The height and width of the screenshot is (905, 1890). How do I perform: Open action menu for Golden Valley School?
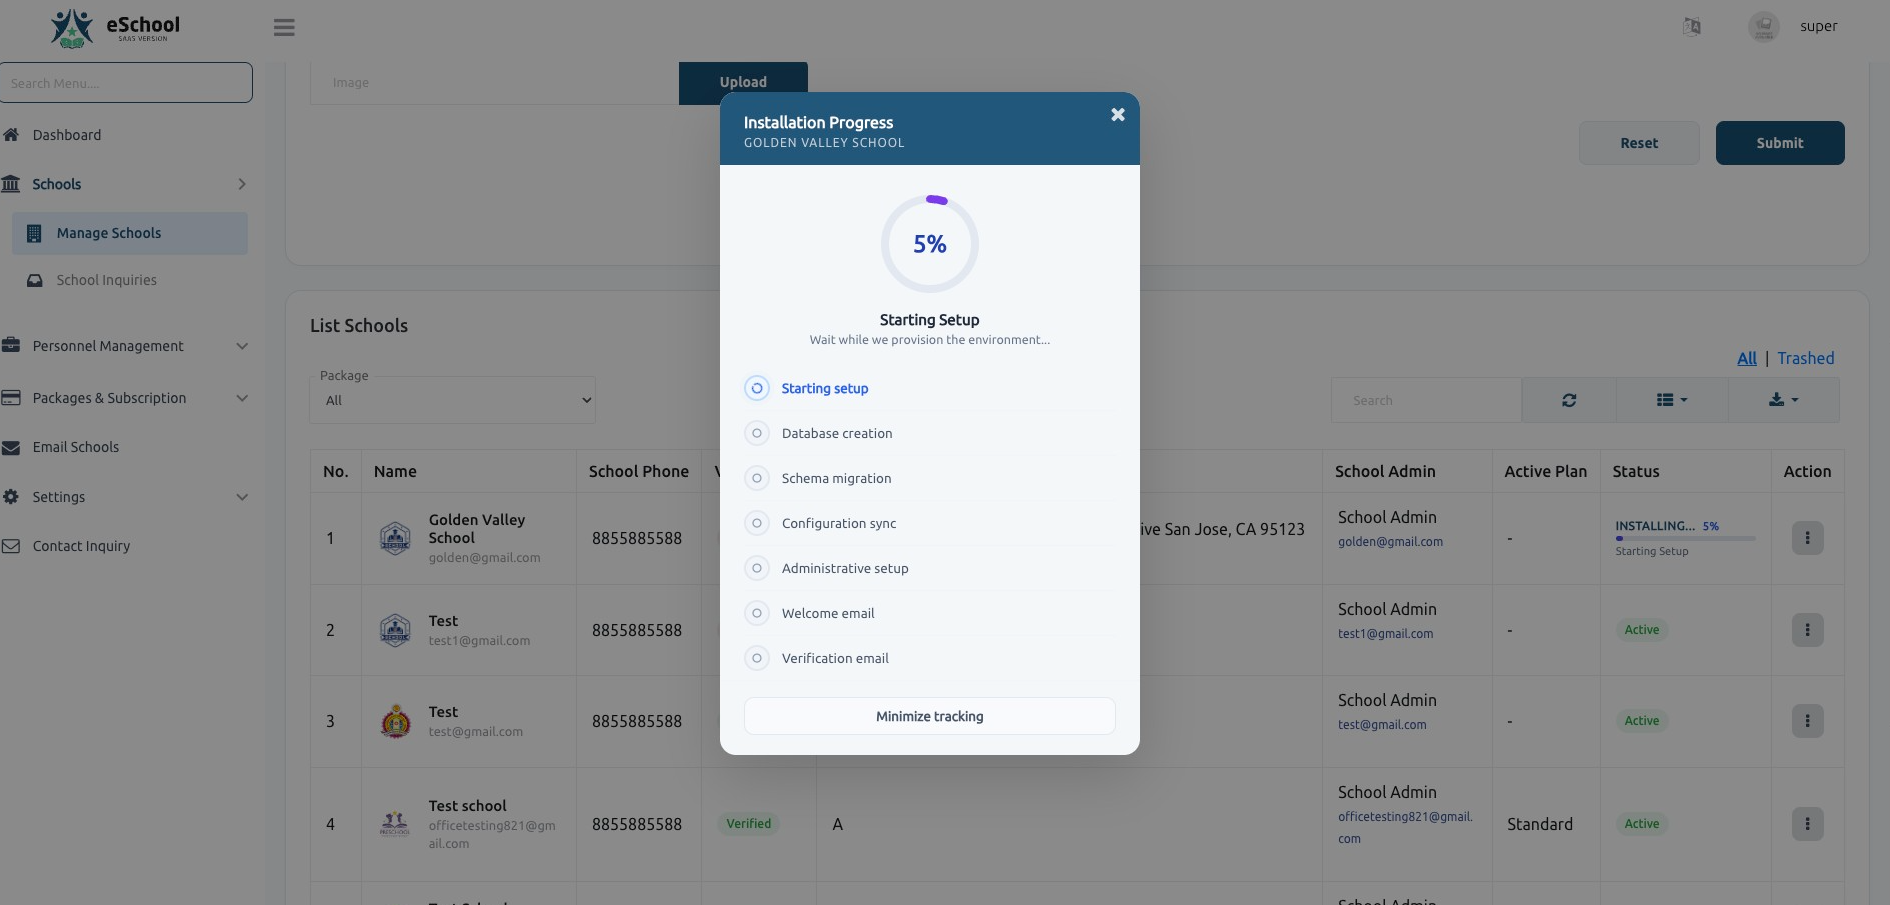(1807, 538)
